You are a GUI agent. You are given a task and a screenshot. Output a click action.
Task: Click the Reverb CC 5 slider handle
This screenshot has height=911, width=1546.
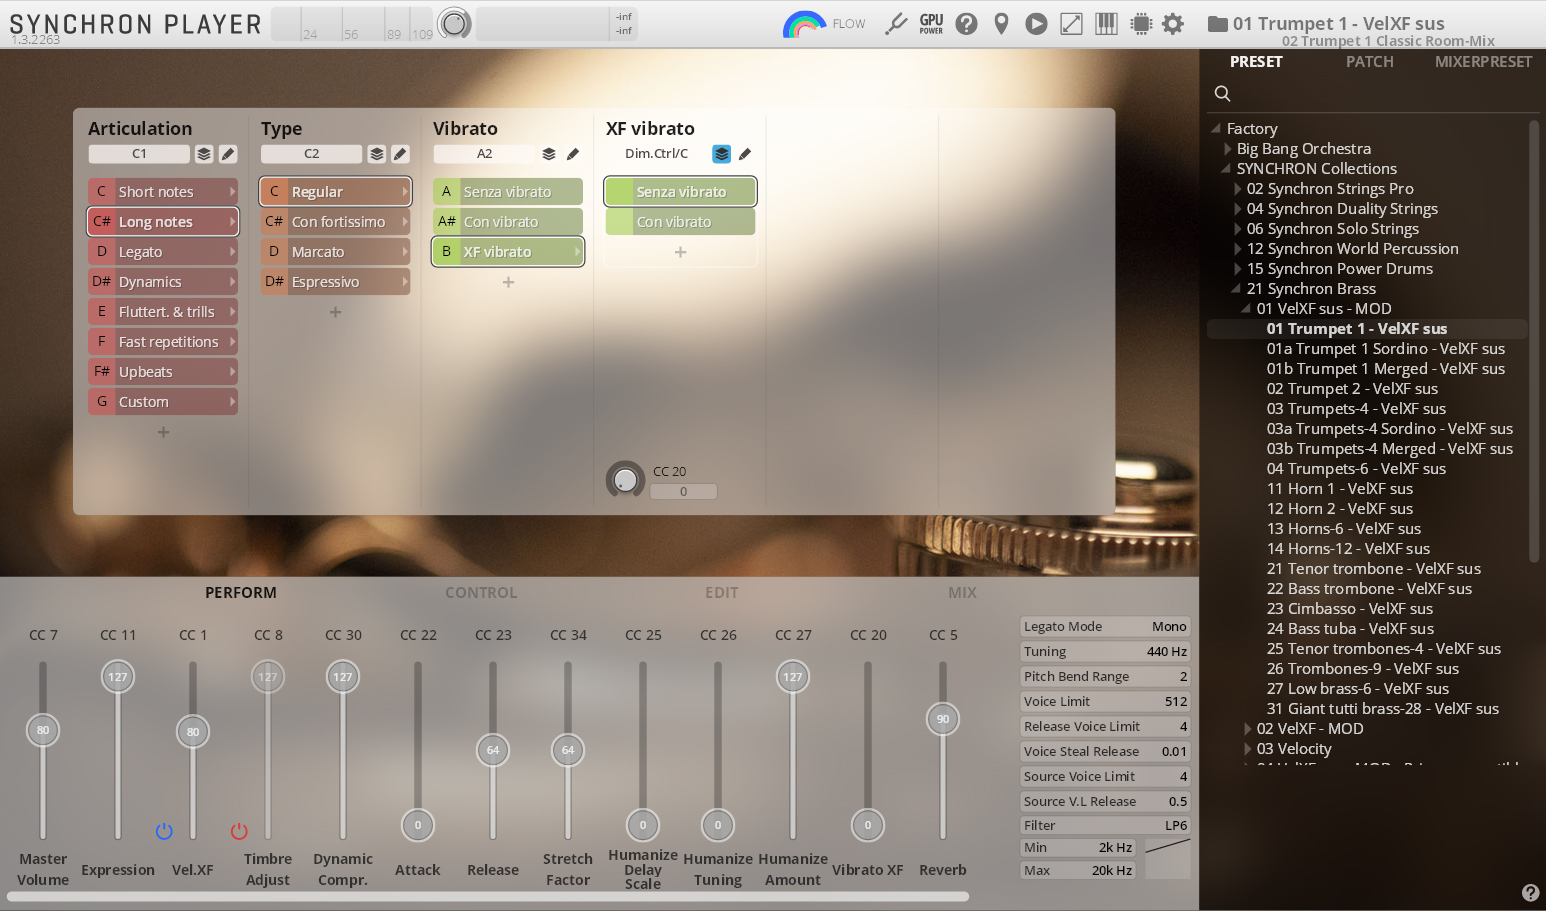(943, 719)
